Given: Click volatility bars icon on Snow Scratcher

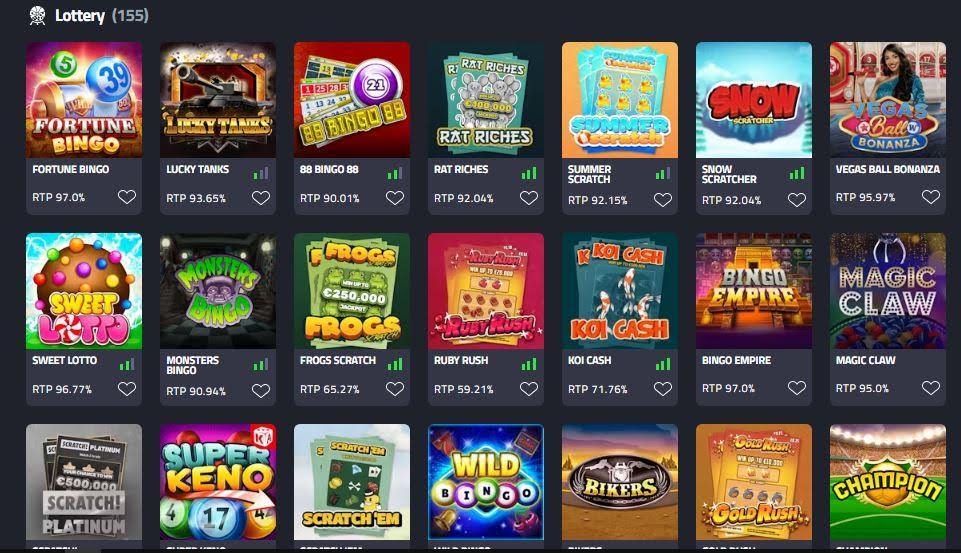Looking at the screenshot, I should click(797, 174).
